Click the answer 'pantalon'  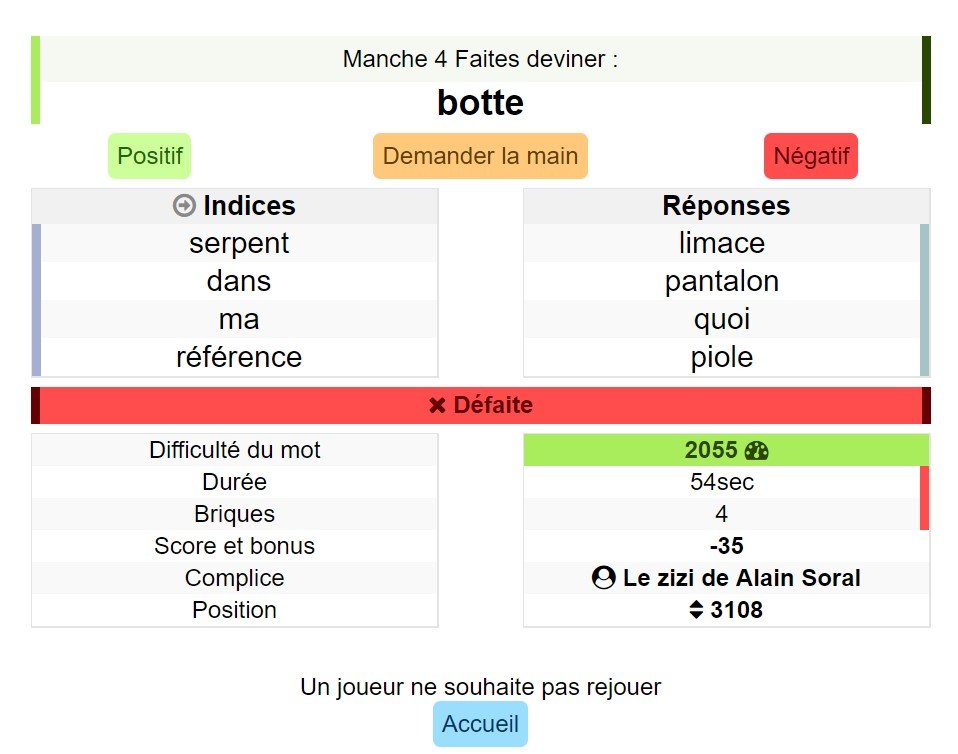[x=722, y=281]
